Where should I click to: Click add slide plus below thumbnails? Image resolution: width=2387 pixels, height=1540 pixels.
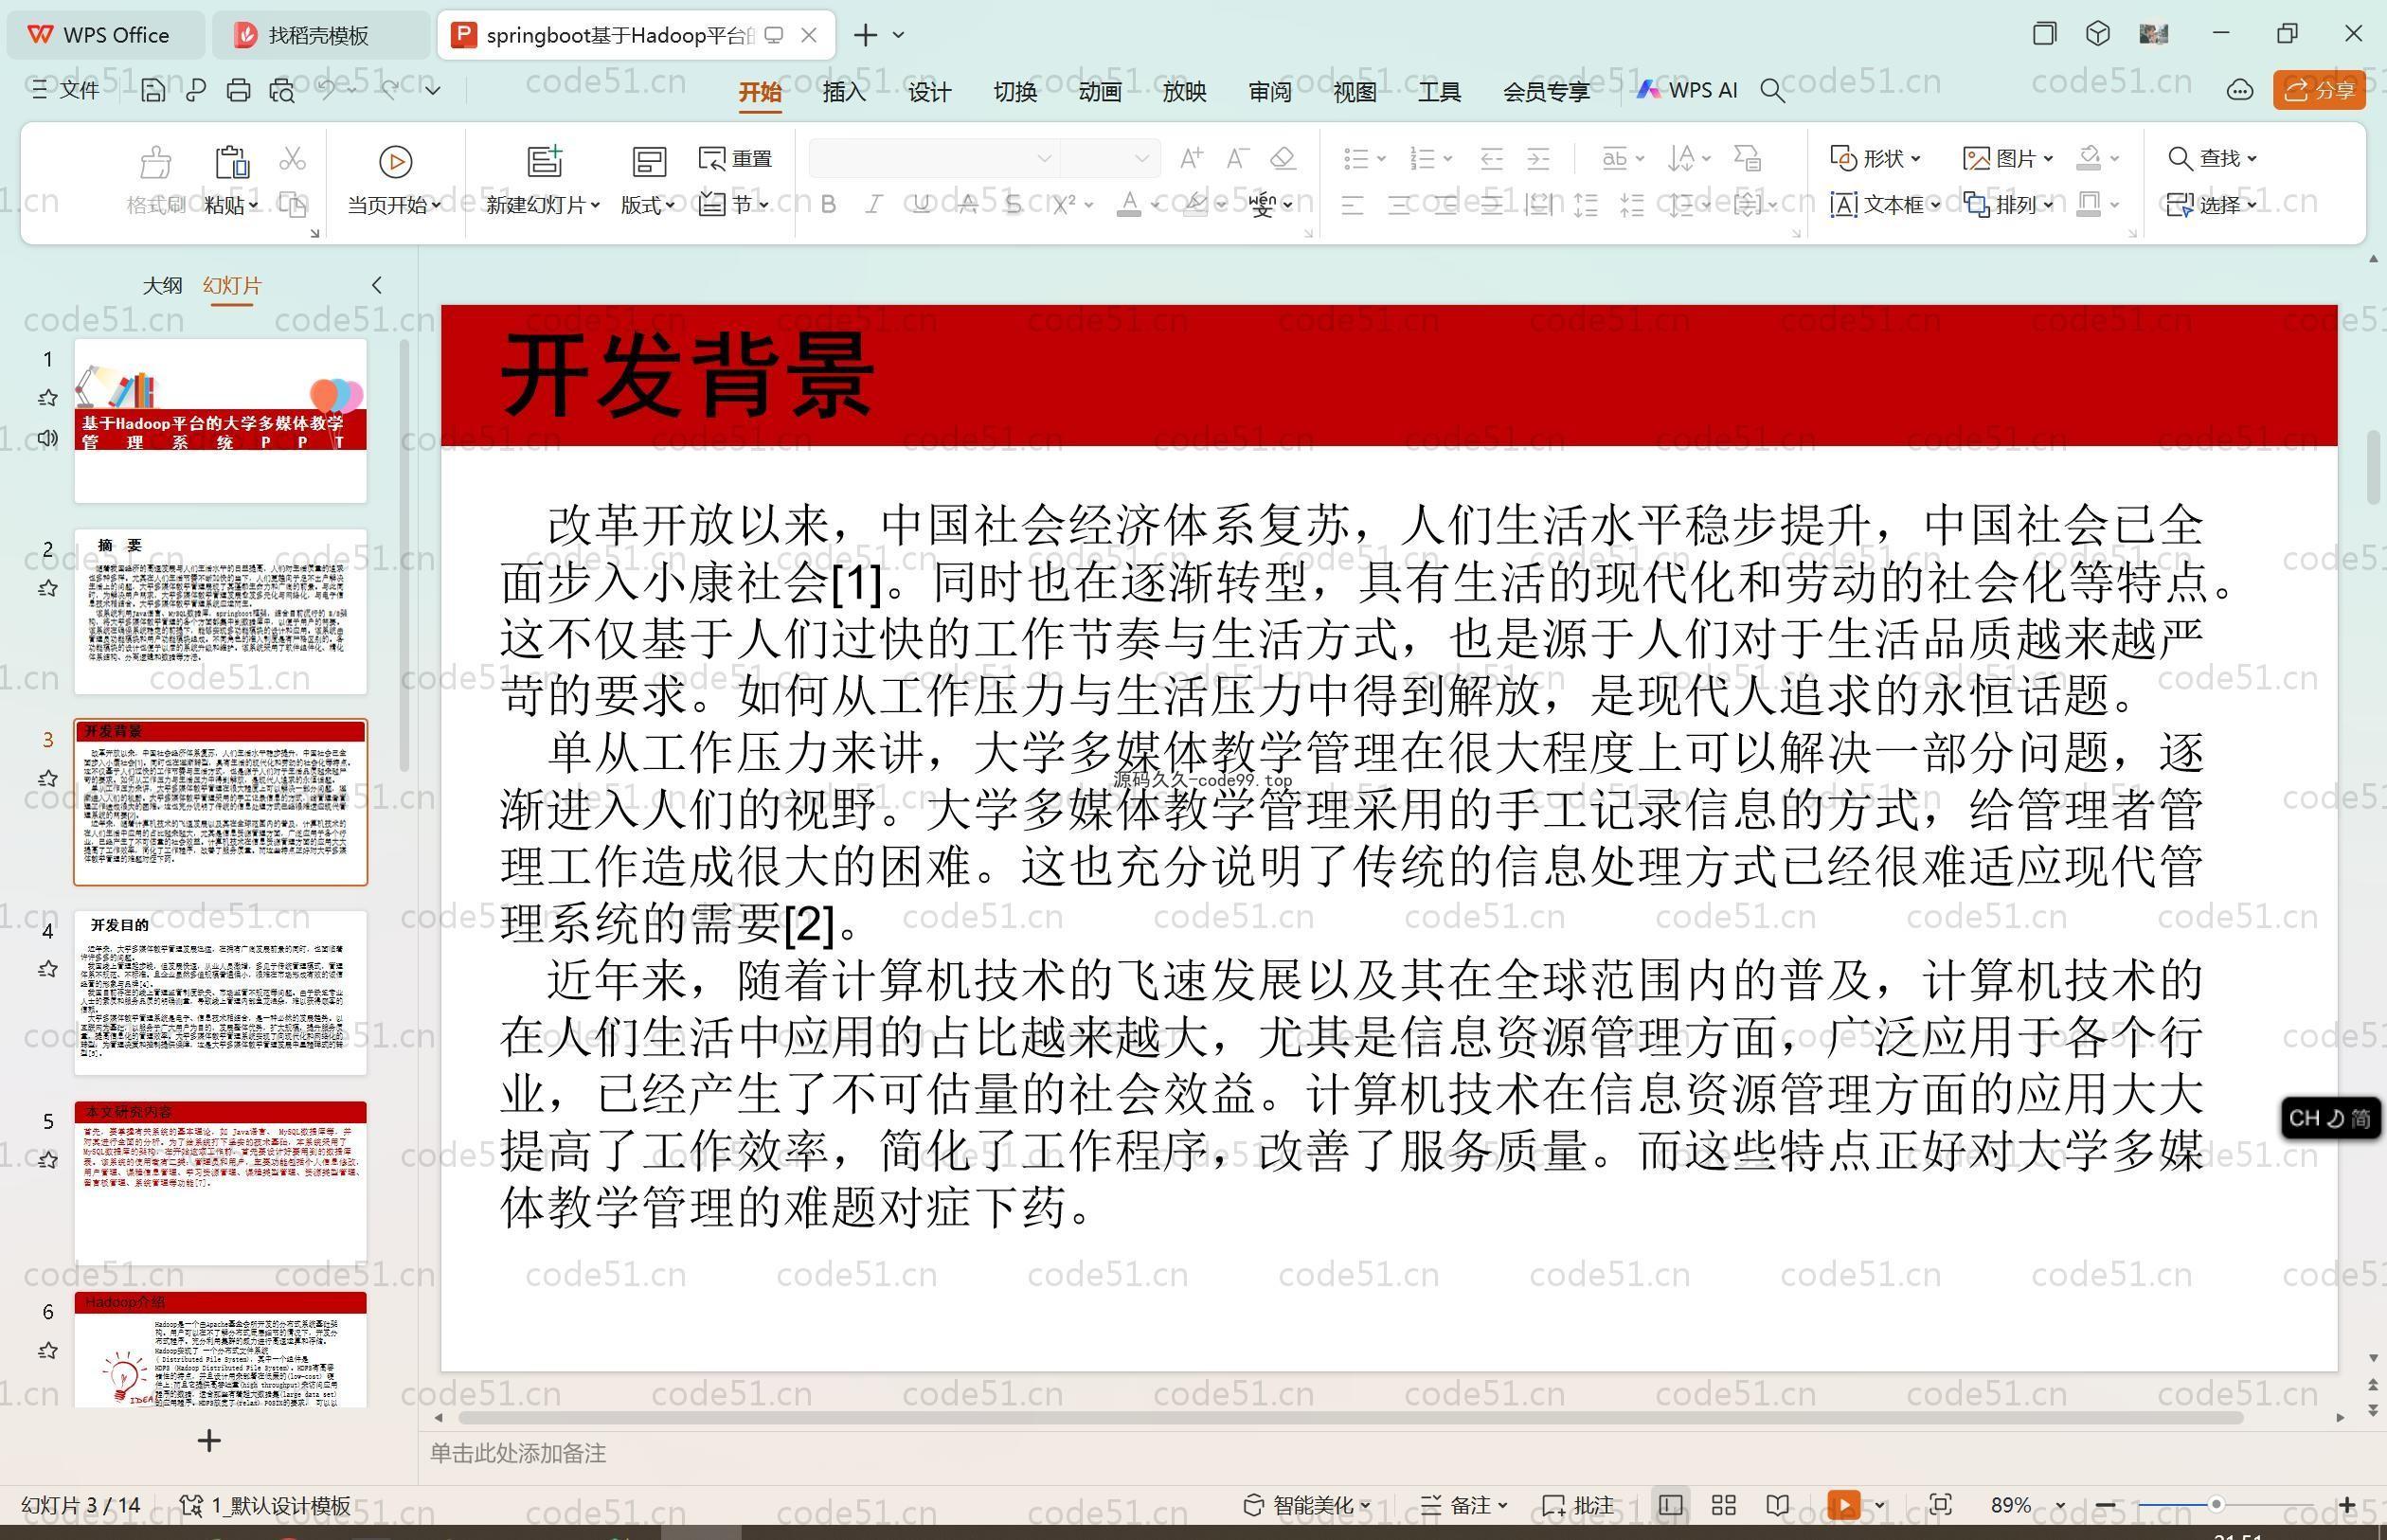coord(209,1441)
